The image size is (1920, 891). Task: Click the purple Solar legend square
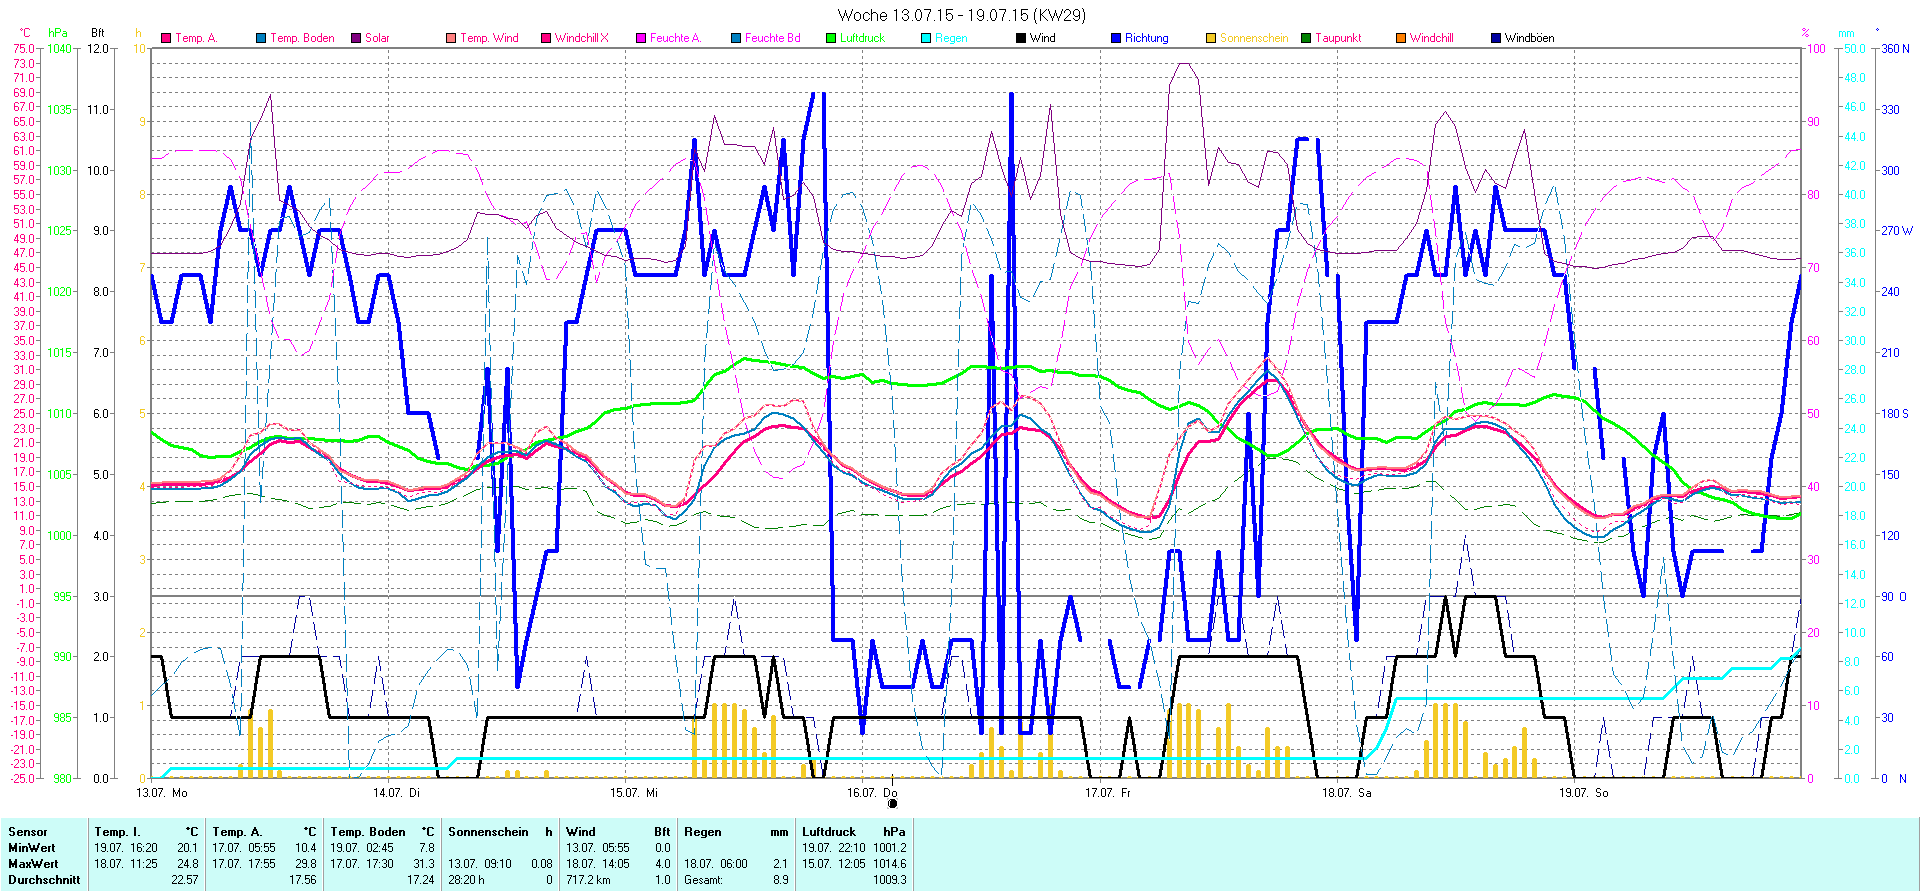(x=356, y=38)
